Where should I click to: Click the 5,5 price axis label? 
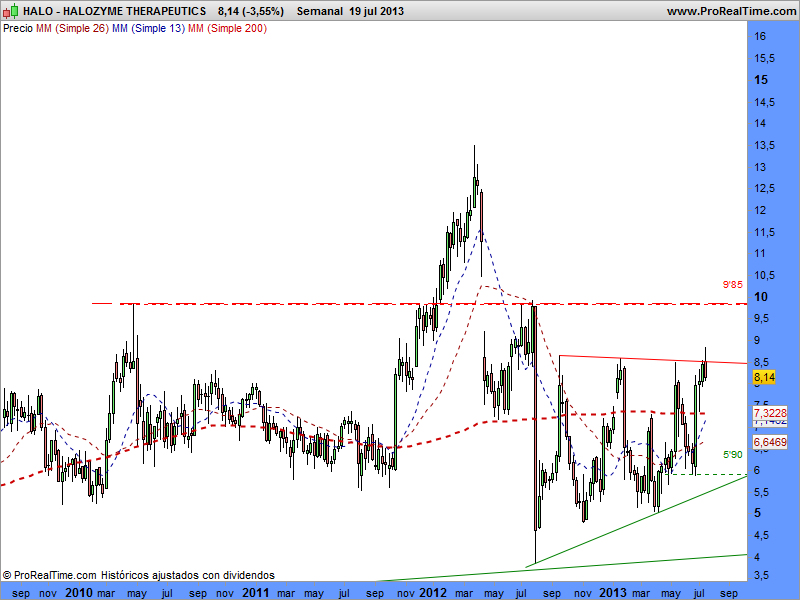[762, 493]
